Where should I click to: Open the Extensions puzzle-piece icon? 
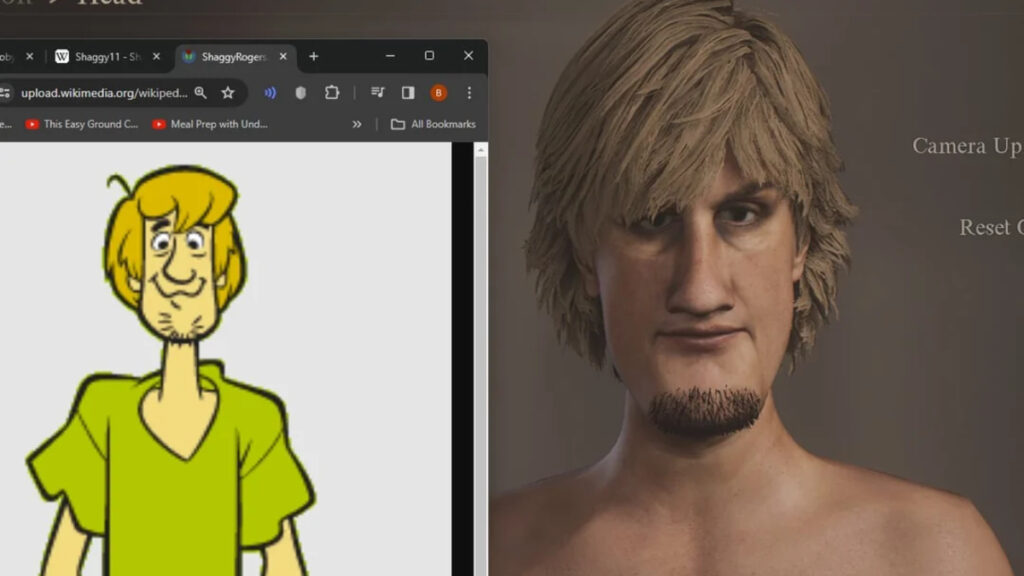coord(333,93)
